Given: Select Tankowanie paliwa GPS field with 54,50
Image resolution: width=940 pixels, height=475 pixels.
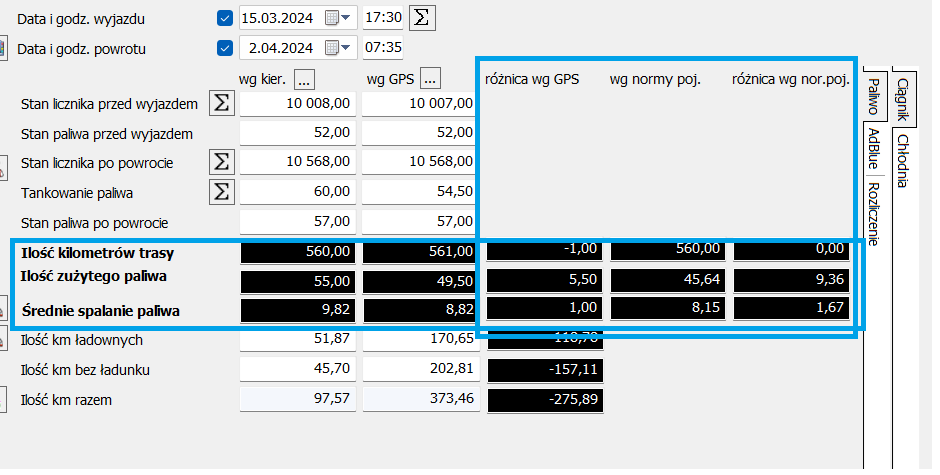Looking at the screenshot, I should click(x=419, y=190).
